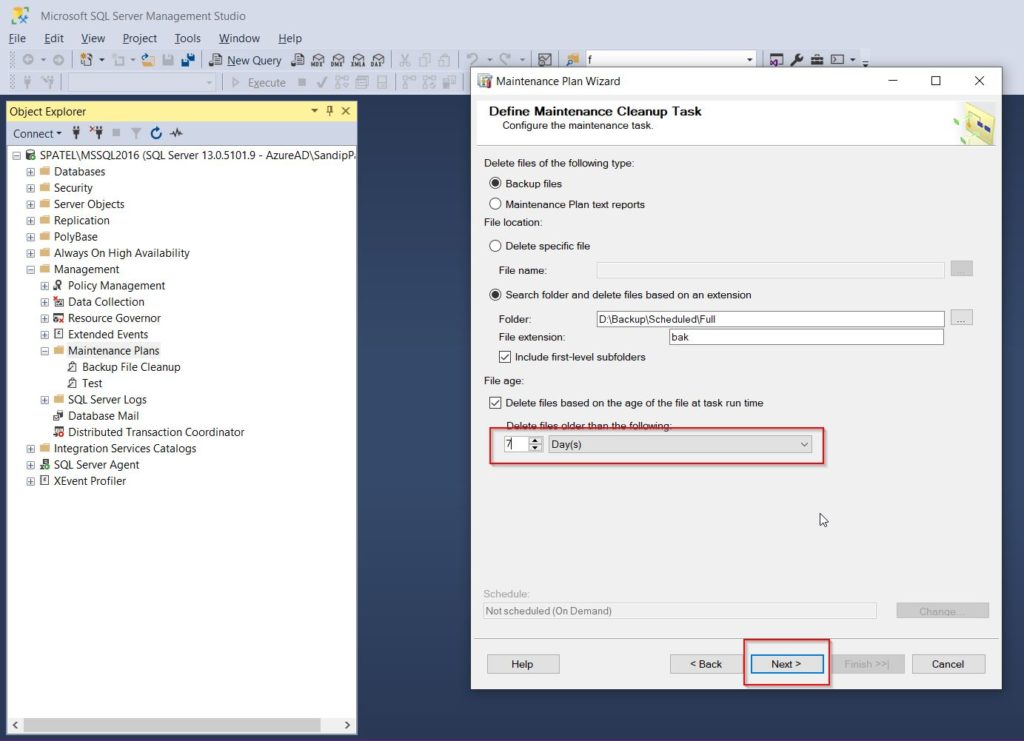Select Maintenance Plan text reports option
Viewport: 1024px width, 741px height.
point(495,204)
